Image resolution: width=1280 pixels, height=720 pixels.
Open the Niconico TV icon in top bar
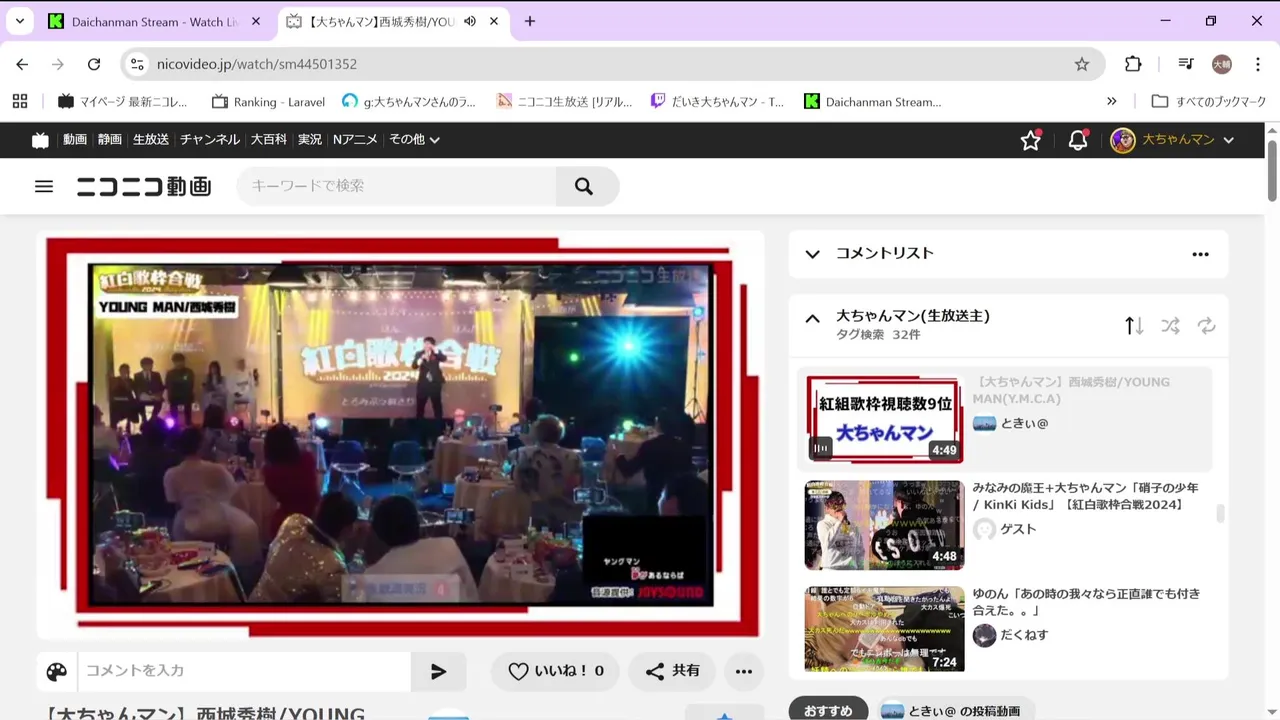(40, 140)
